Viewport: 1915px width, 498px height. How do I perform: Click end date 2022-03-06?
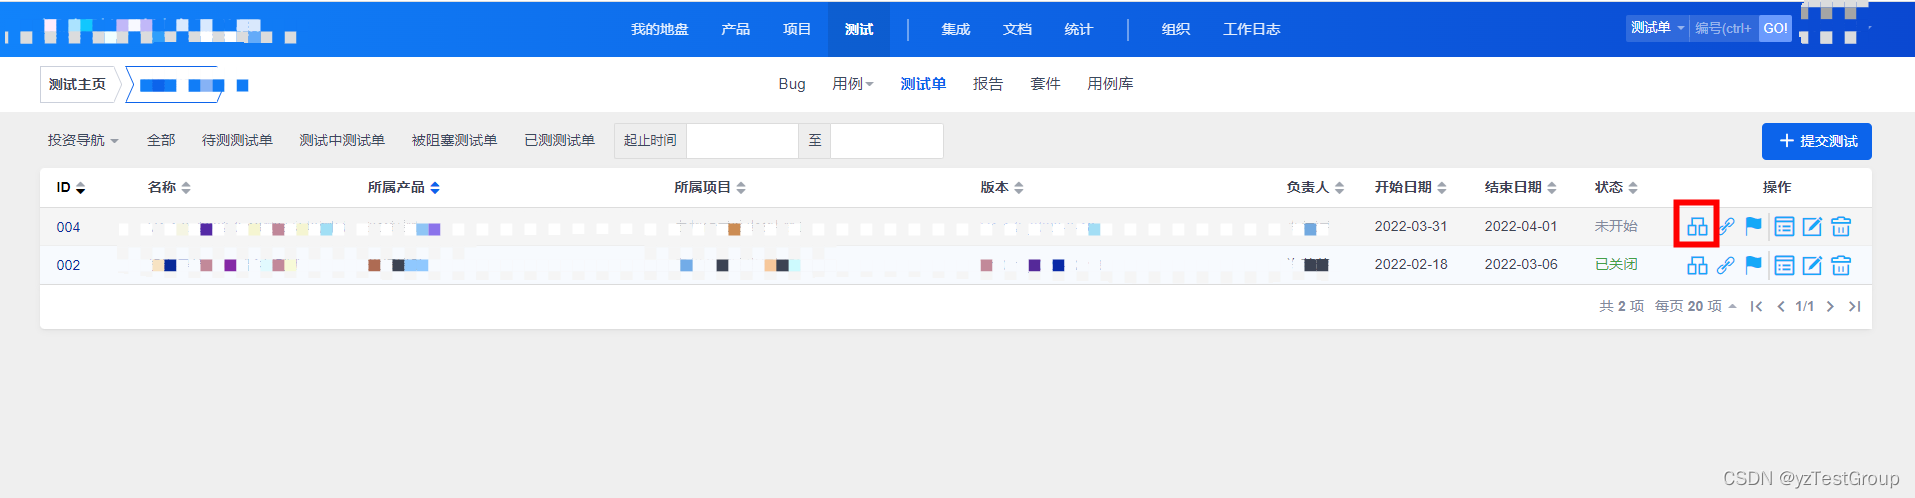click(1521, 264)
